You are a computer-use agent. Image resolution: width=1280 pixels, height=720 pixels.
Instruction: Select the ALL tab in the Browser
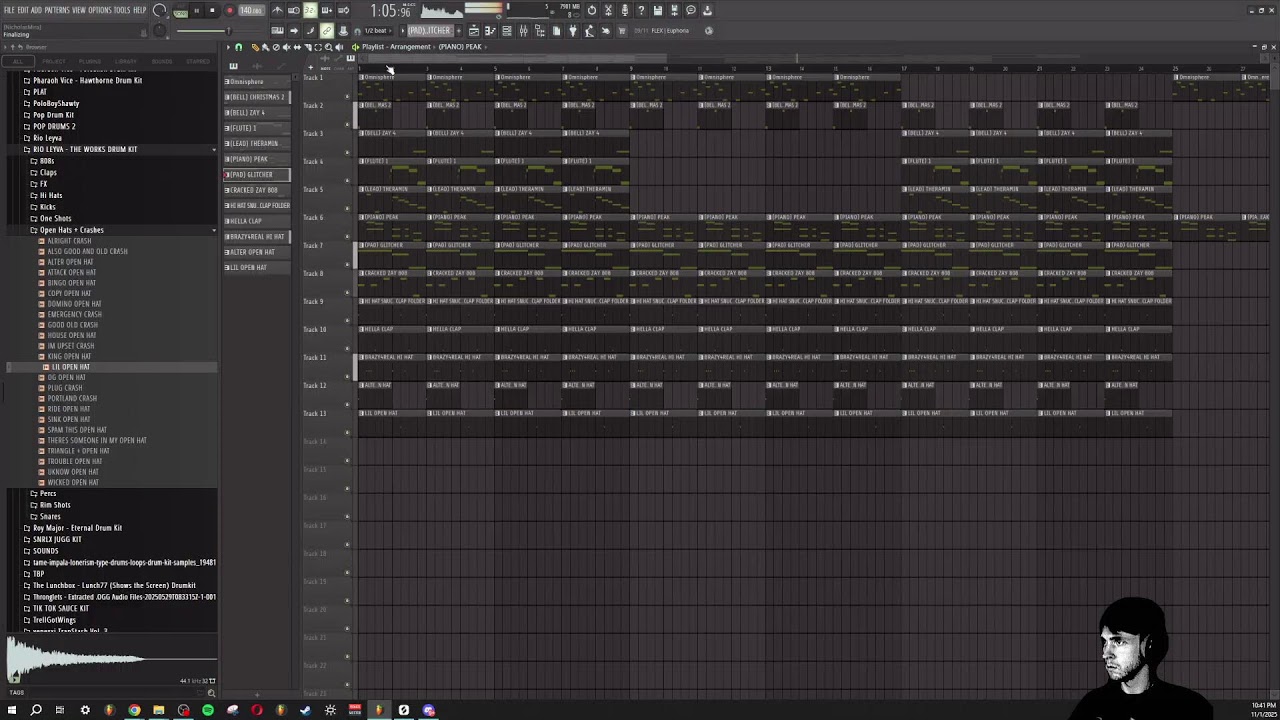[x=18, y=61]
